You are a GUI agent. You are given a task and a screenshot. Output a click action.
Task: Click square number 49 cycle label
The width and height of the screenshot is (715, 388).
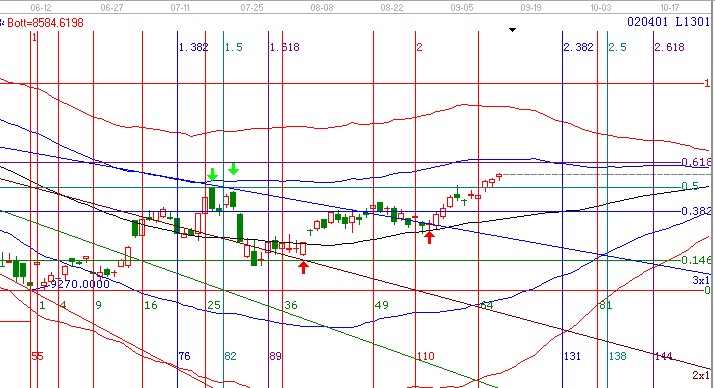(x=382, y=305)
